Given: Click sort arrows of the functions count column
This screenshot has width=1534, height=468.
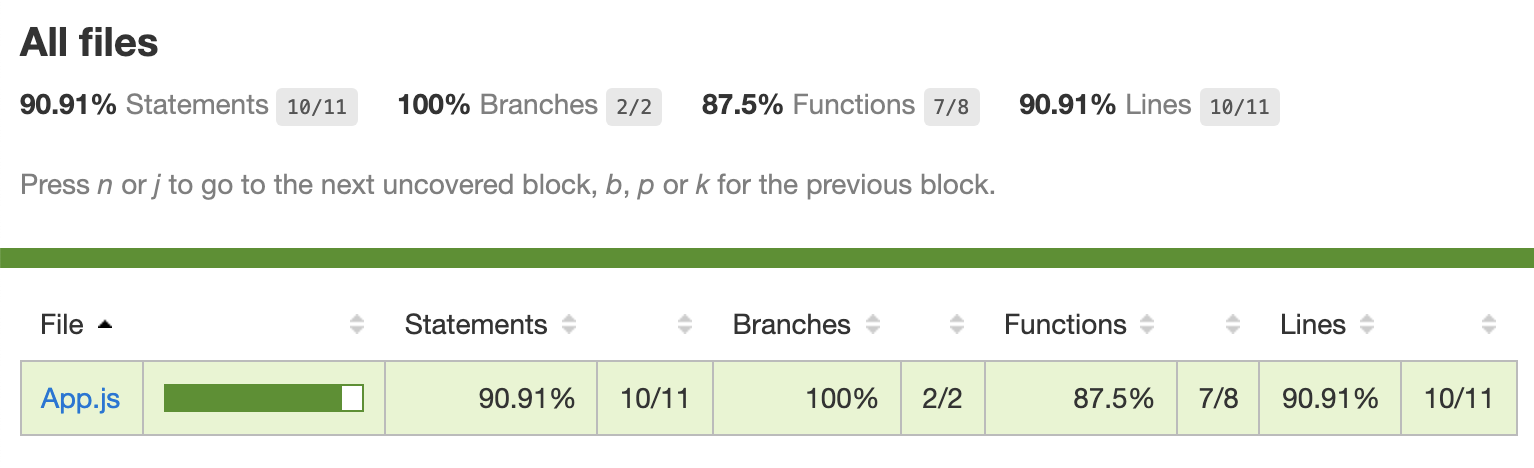Looking at the screenshot, I should 1233,325.
